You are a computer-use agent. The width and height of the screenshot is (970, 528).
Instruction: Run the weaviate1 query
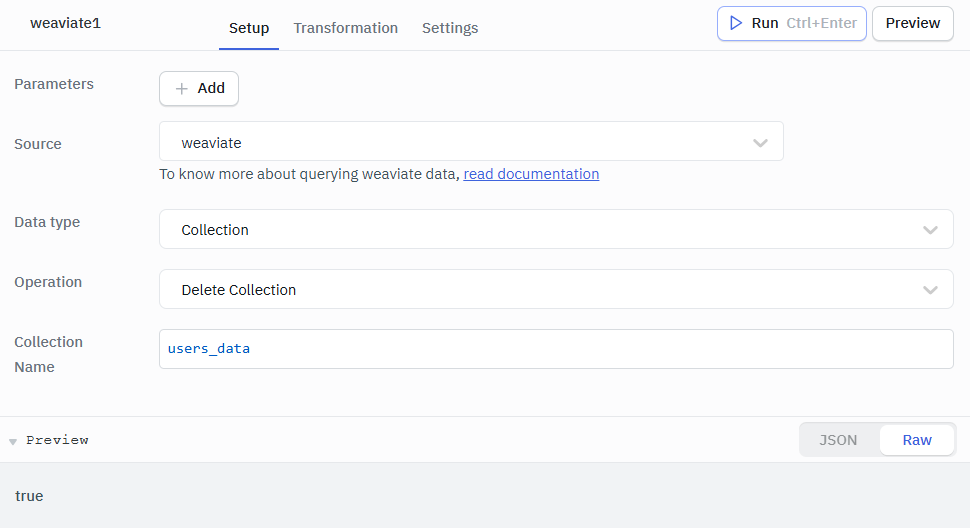[x=791, y=23]
